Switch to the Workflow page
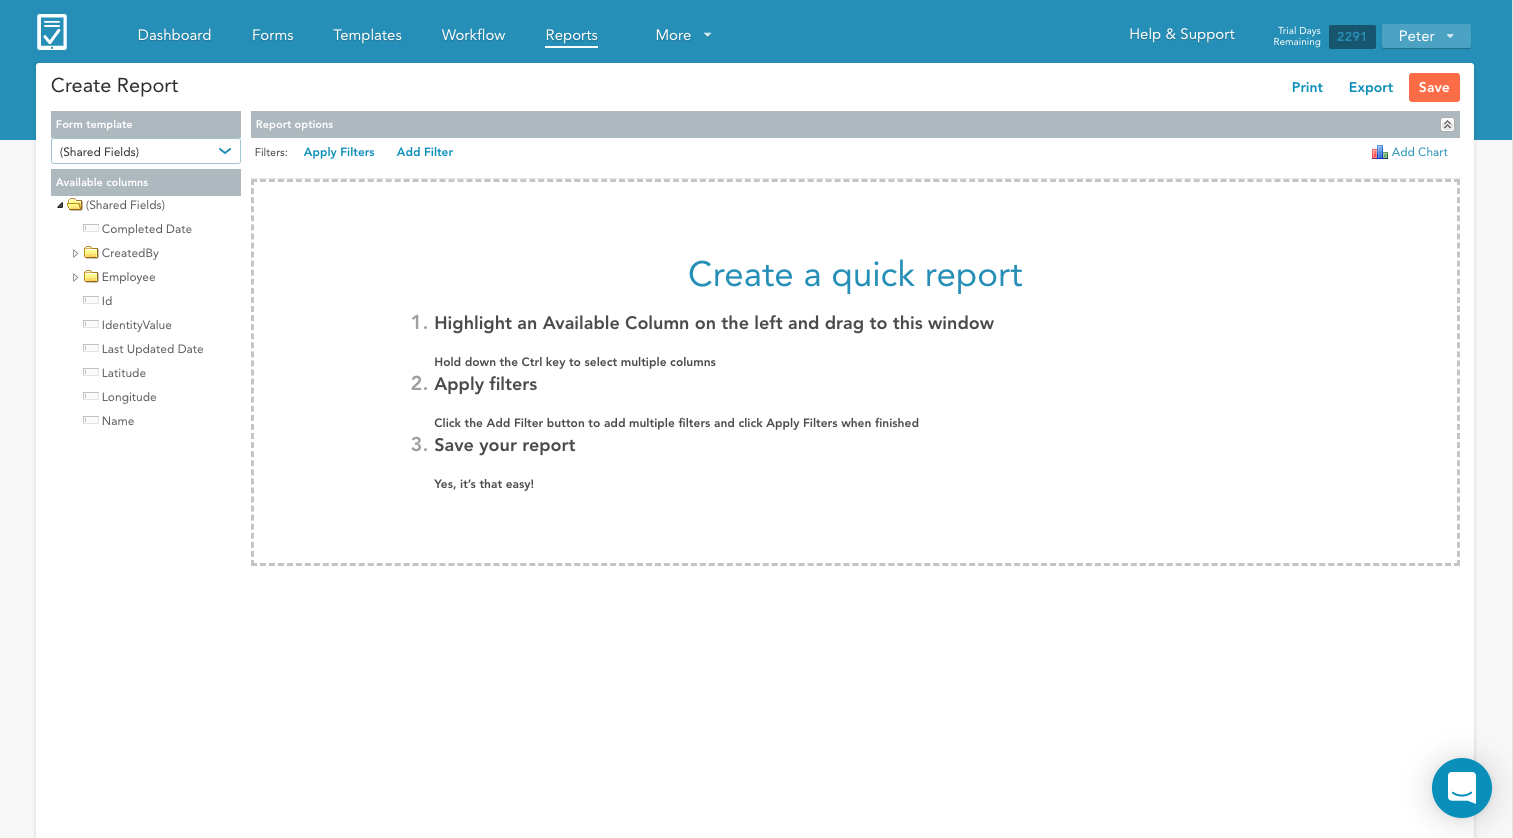Image resolution: width=1513 pixels, height=838 pixels. [x=473, y=35]
